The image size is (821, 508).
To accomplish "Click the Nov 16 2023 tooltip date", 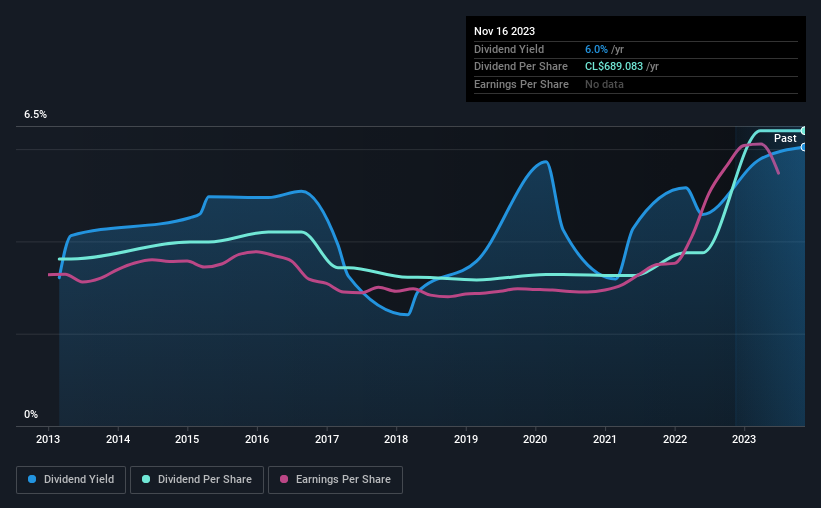I will pos(504,31).
